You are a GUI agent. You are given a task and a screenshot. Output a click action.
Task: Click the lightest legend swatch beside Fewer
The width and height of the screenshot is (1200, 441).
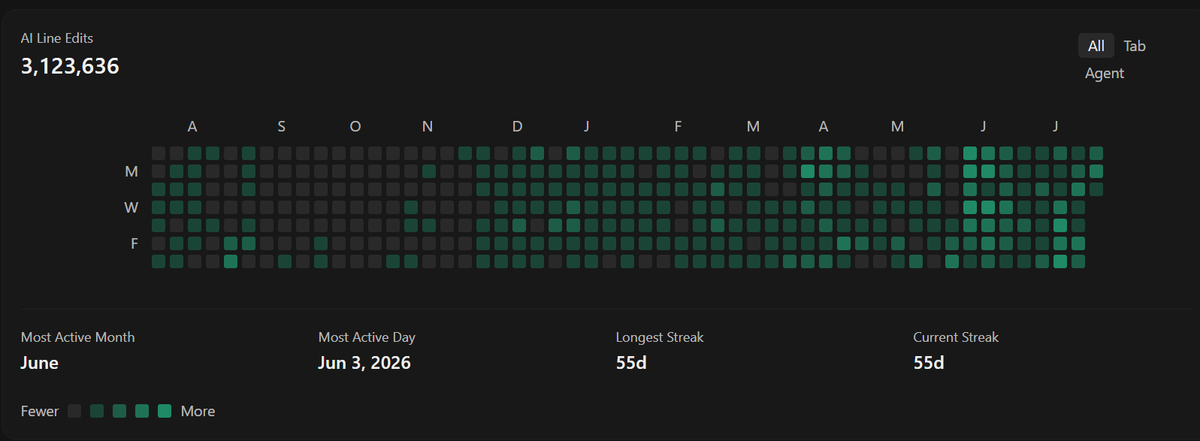pyautogui.click(x=74, y=411)
